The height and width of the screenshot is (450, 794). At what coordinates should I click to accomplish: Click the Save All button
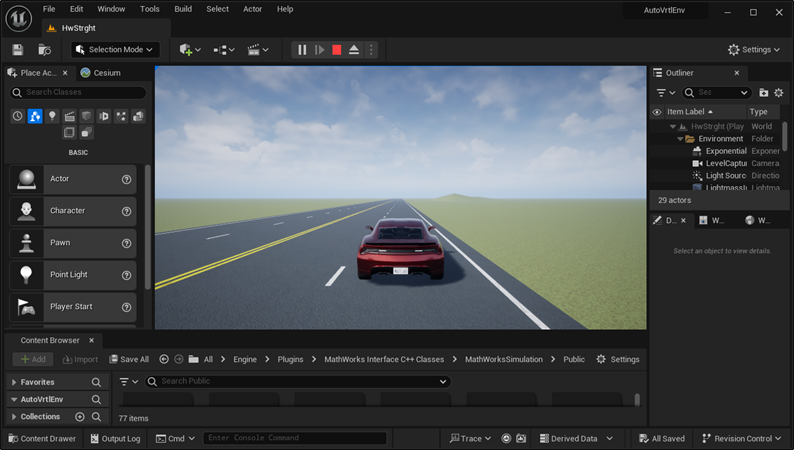click(128, 359)
